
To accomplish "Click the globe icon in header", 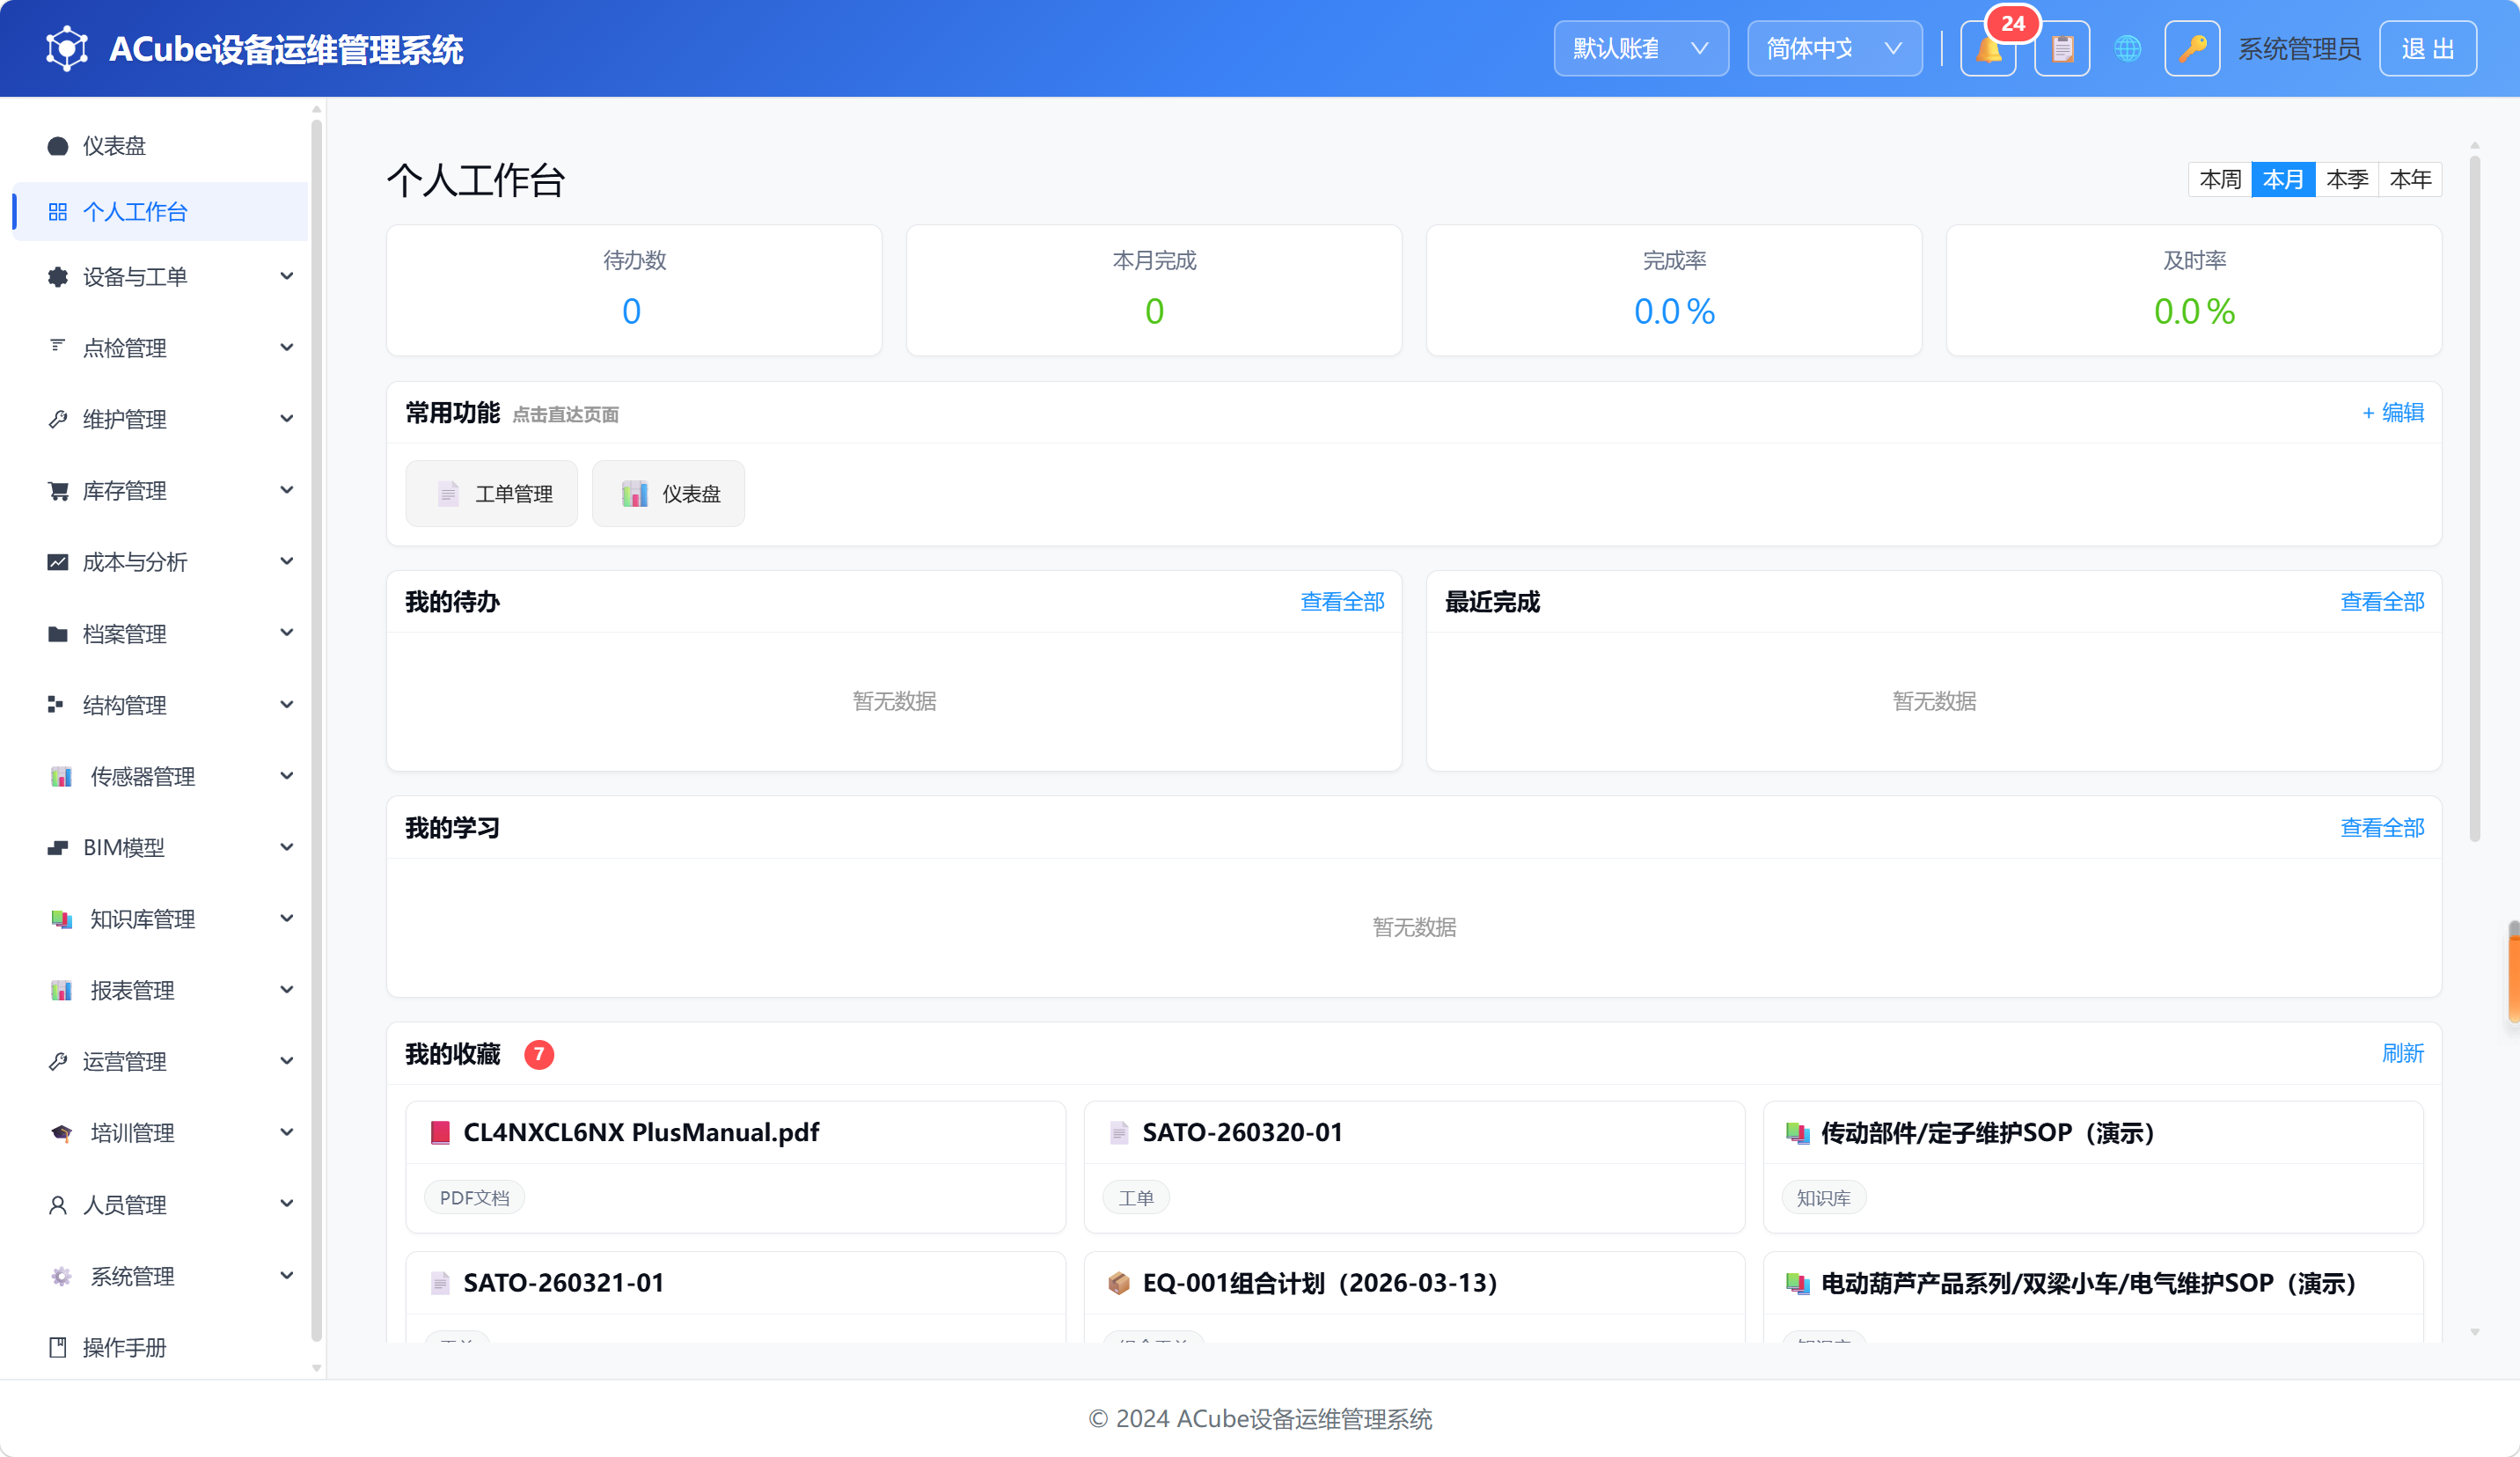I will 2128,49.
